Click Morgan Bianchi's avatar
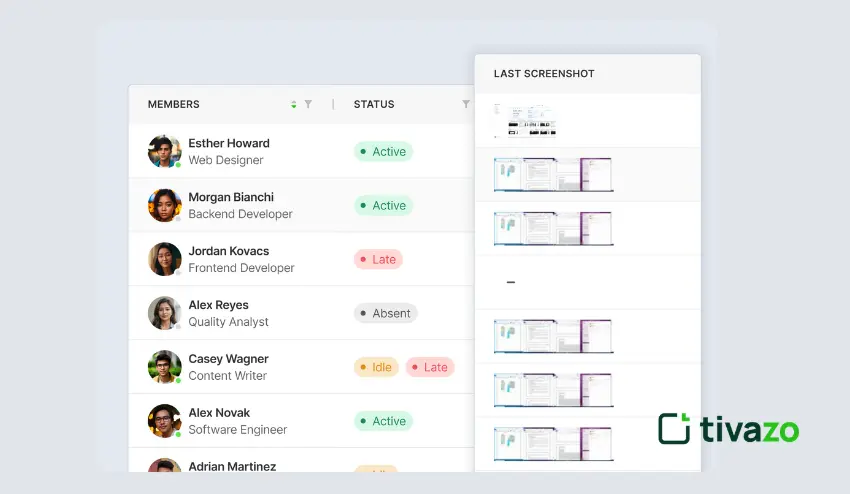Image resolution: width=850 pixels, height=494 pixels. click(x=164, y=205)
